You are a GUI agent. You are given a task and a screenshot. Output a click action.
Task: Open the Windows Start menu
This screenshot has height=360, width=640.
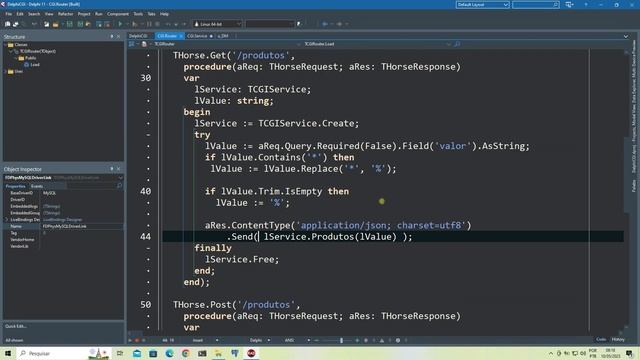tap(8, 353)
